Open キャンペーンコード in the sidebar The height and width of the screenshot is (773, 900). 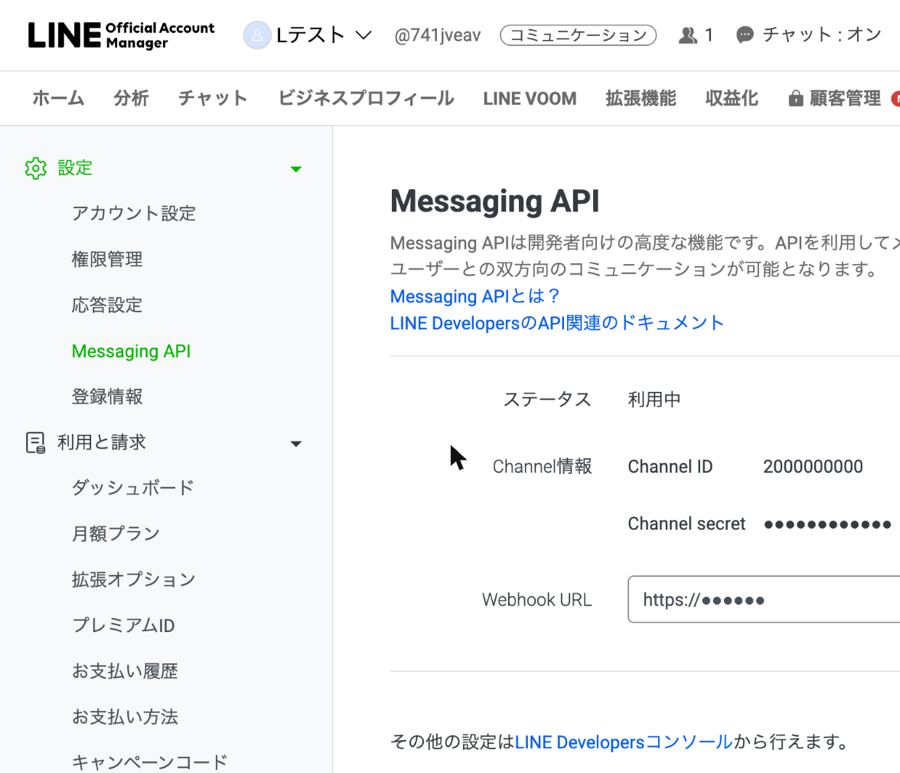tap(150, 762)
